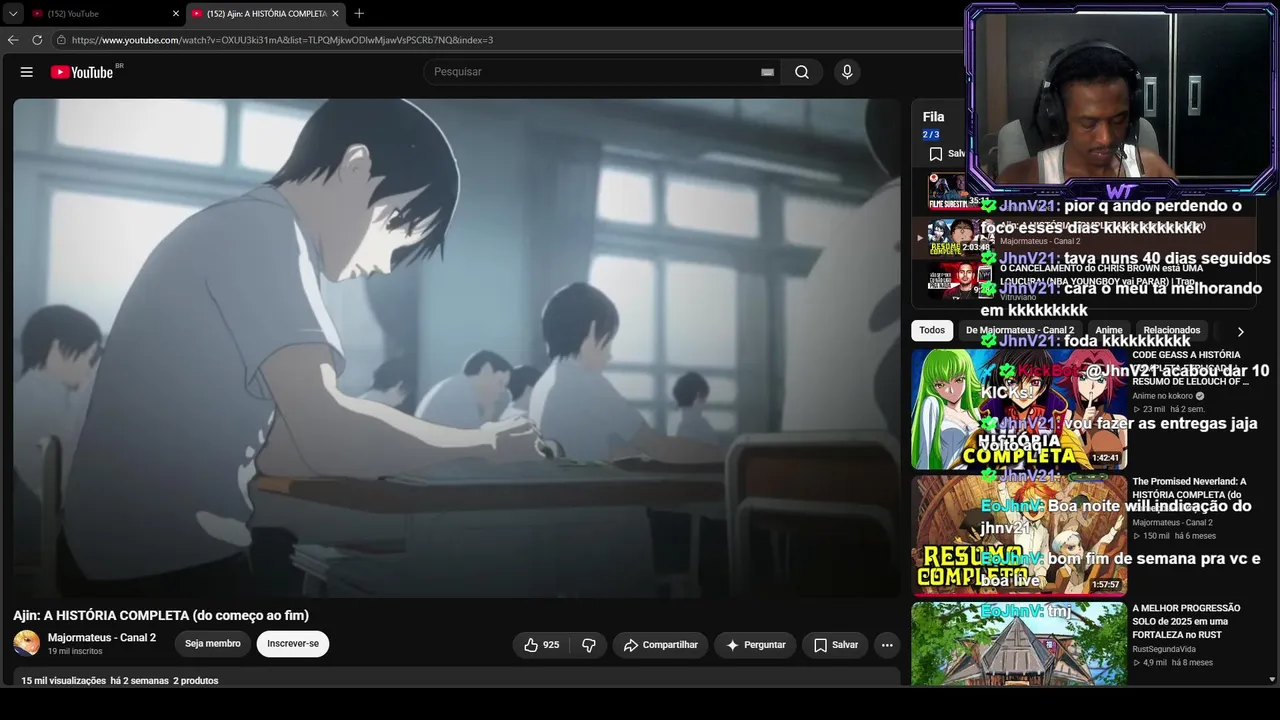The height and width of the screenshot is (720, 1280).
Task: Reload the page with the refresh icon
Action: click(37, 40)
